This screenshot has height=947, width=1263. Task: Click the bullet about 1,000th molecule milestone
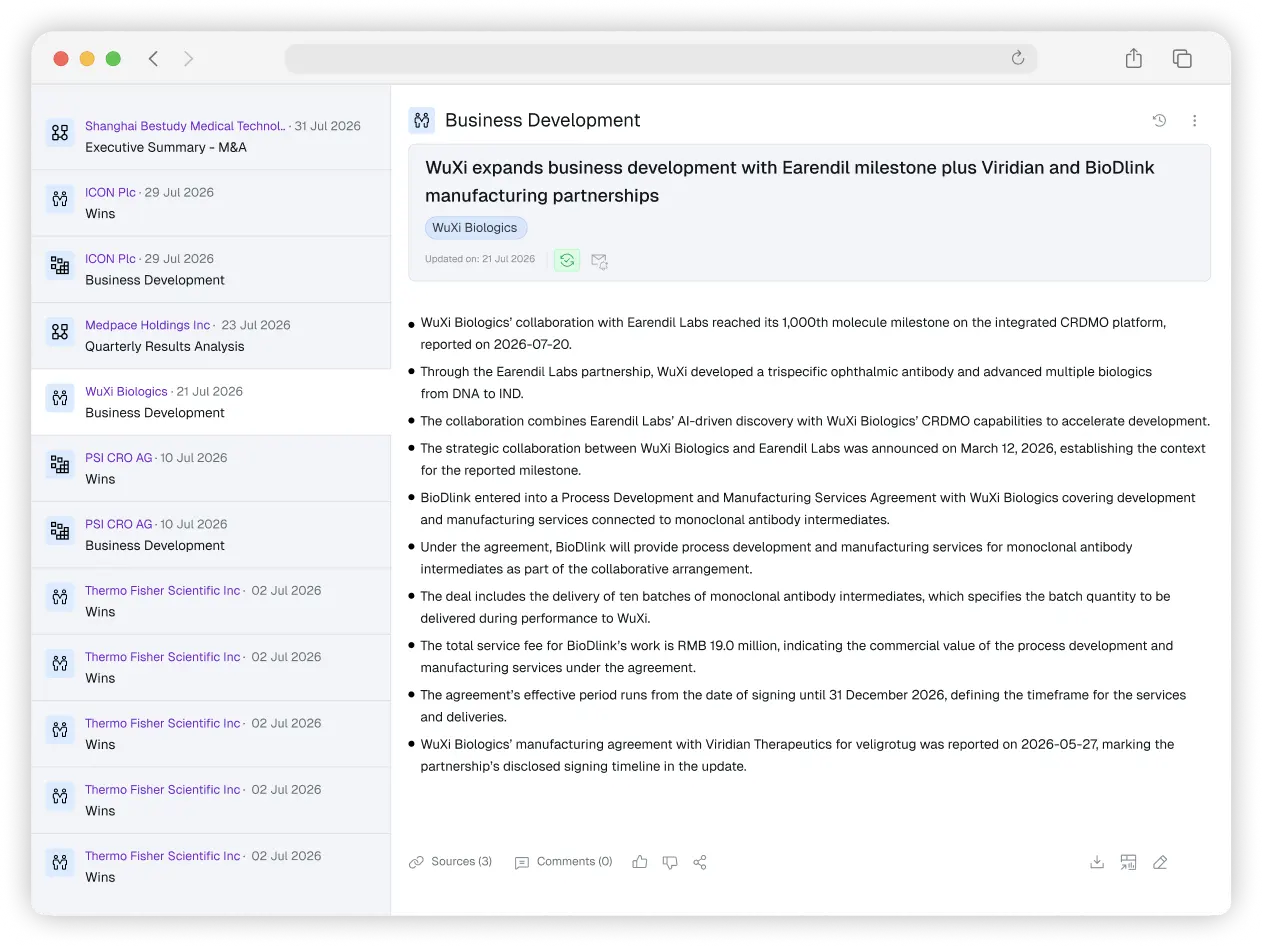(793, 333)
